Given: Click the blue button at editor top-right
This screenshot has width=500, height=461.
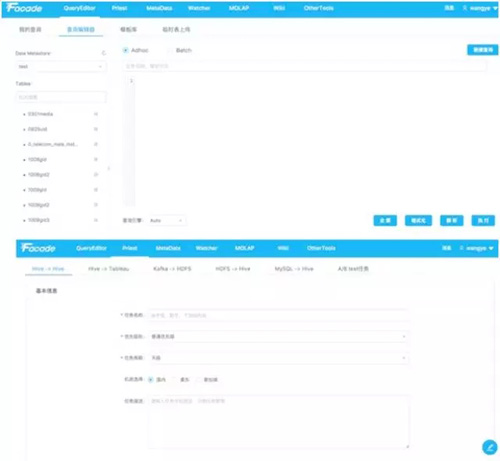Looking at the screenshot, I should (482, 50).
